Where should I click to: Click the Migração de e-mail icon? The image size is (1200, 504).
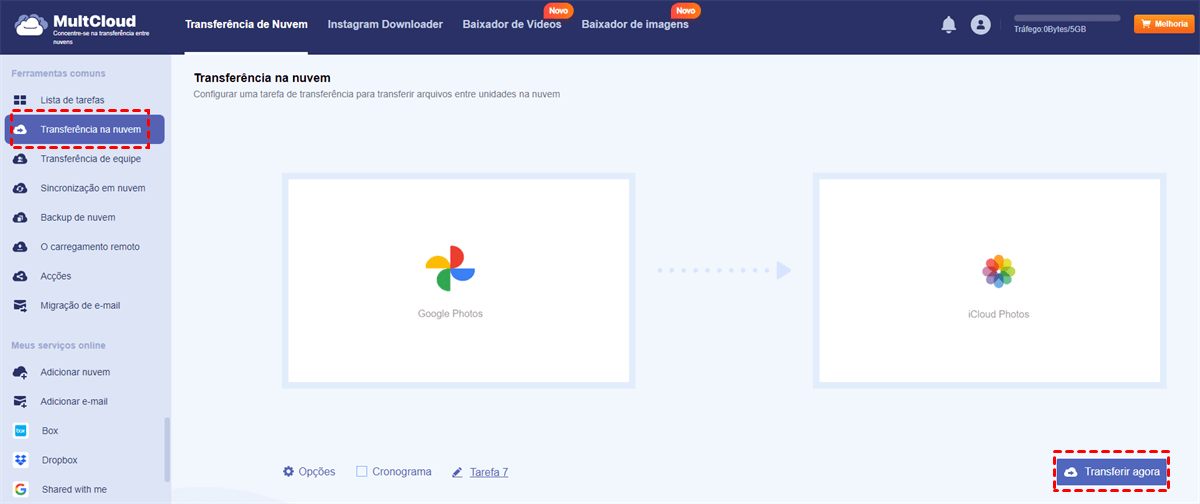(20, 305)
